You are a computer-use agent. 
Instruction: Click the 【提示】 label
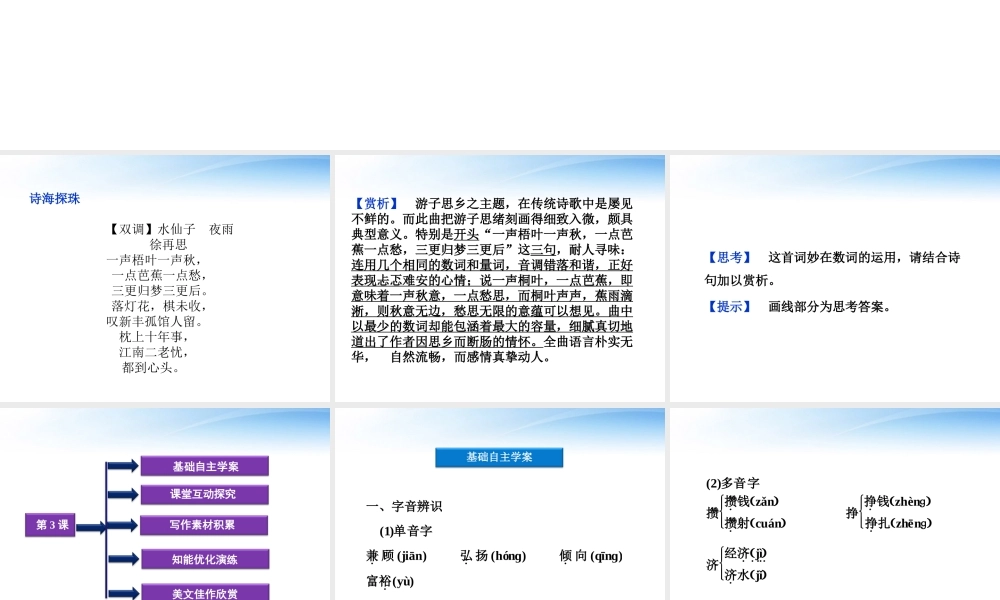[x=730, y=307]
